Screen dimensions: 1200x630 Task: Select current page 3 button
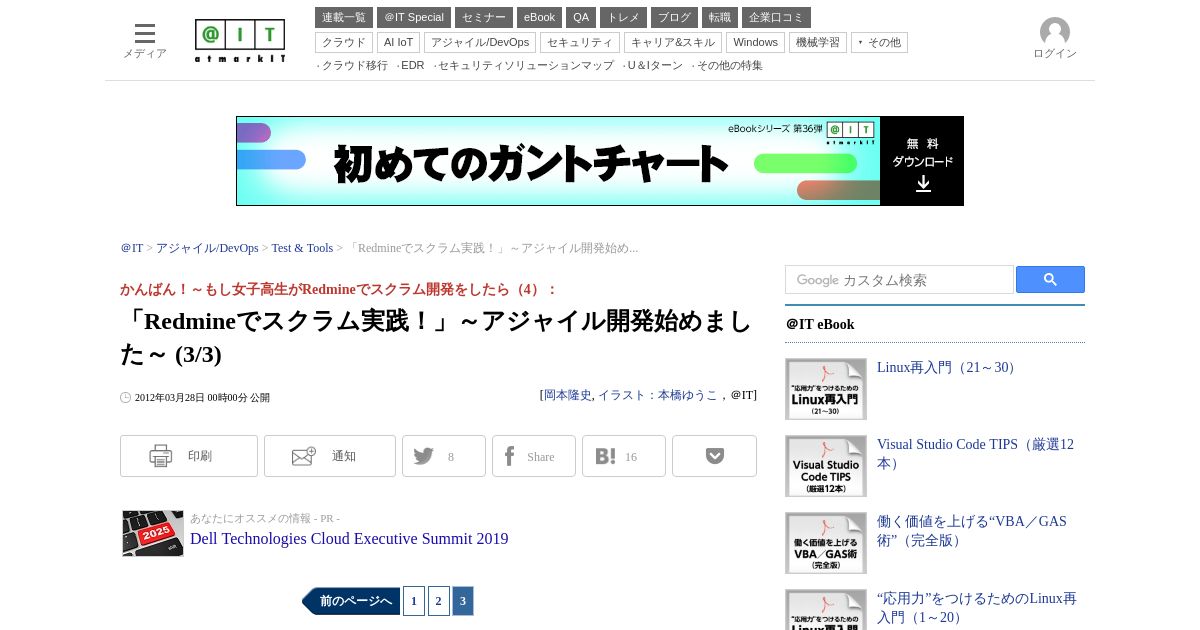click(x=463, y=601)
